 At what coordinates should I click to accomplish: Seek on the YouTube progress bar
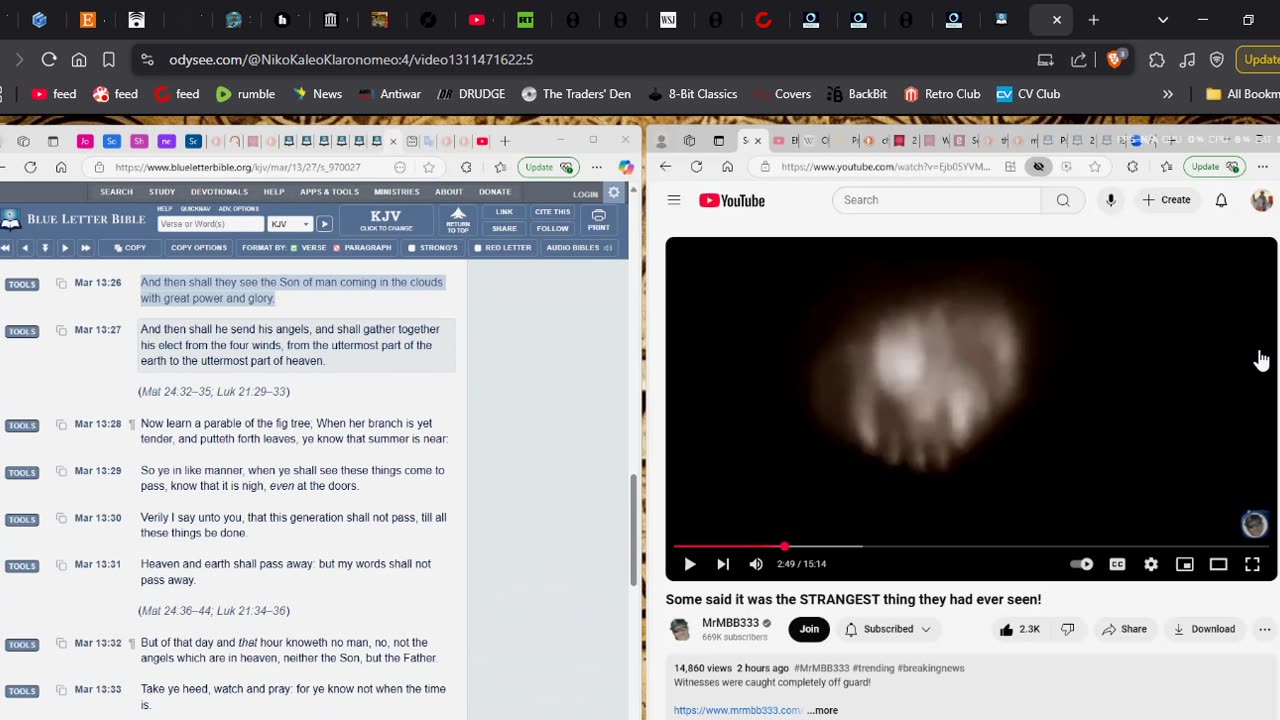pos(971,546)
